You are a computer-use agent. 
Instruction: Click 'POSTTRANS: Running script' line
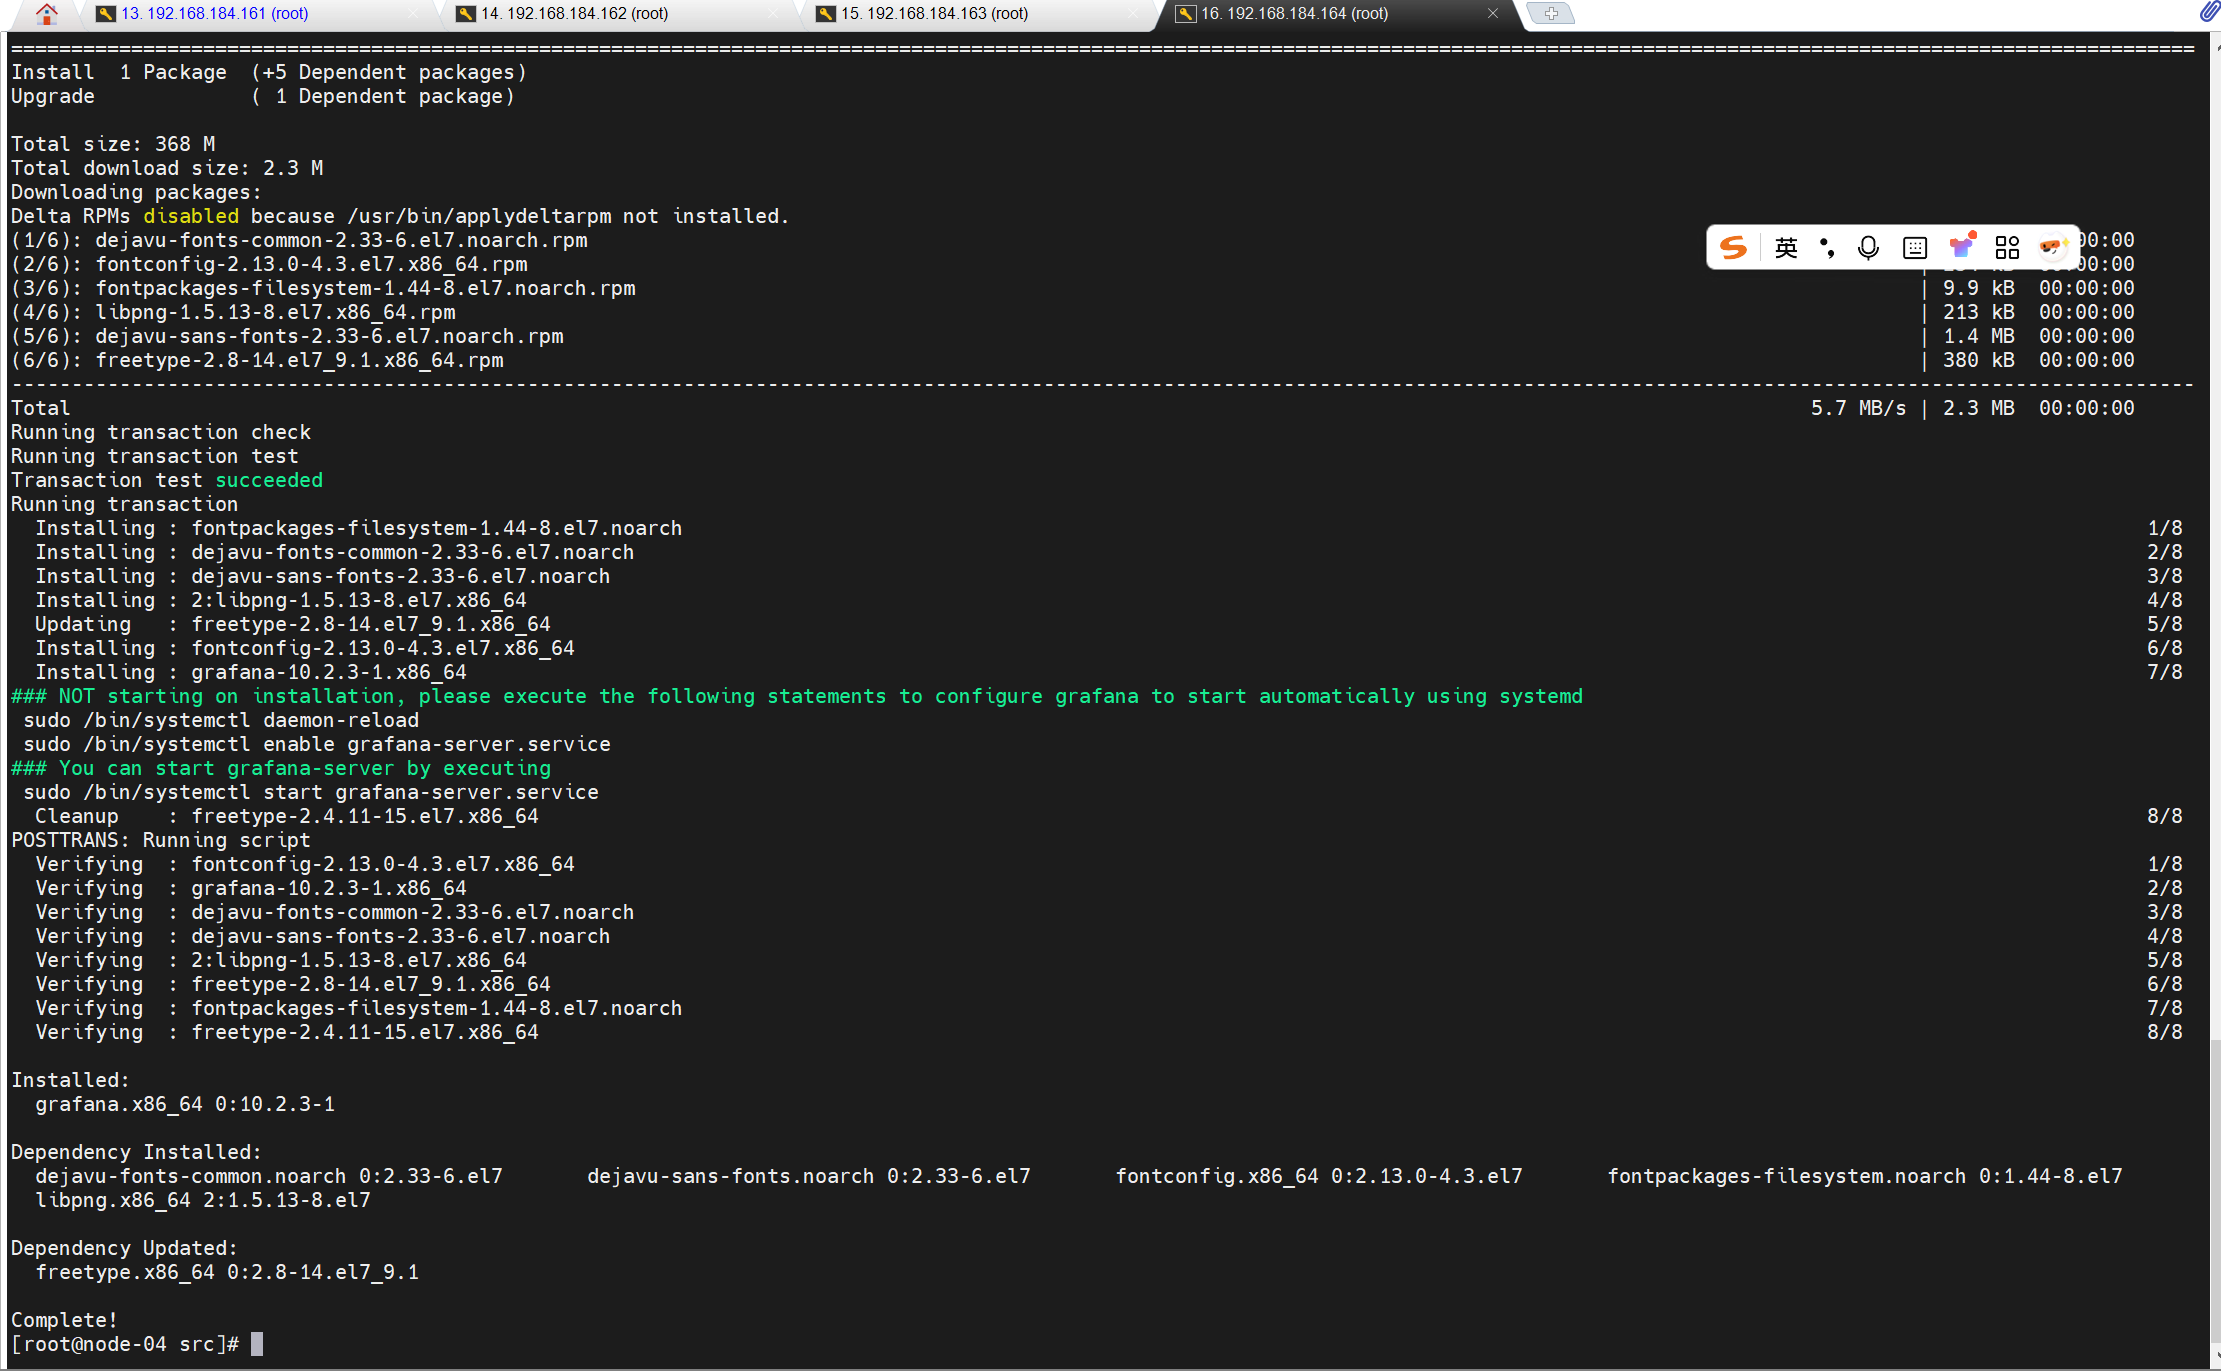tap(161, 840)
